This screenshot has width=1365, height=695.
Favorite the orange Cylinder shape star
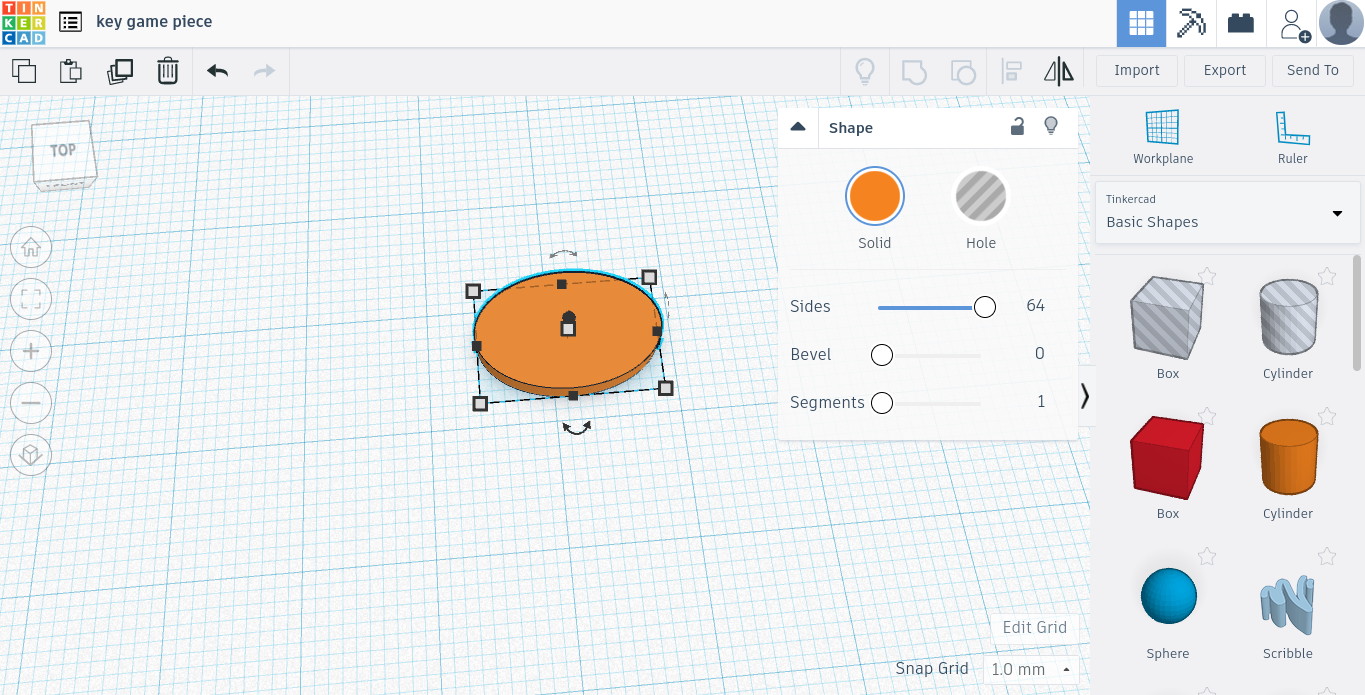tap(1327, 415)
